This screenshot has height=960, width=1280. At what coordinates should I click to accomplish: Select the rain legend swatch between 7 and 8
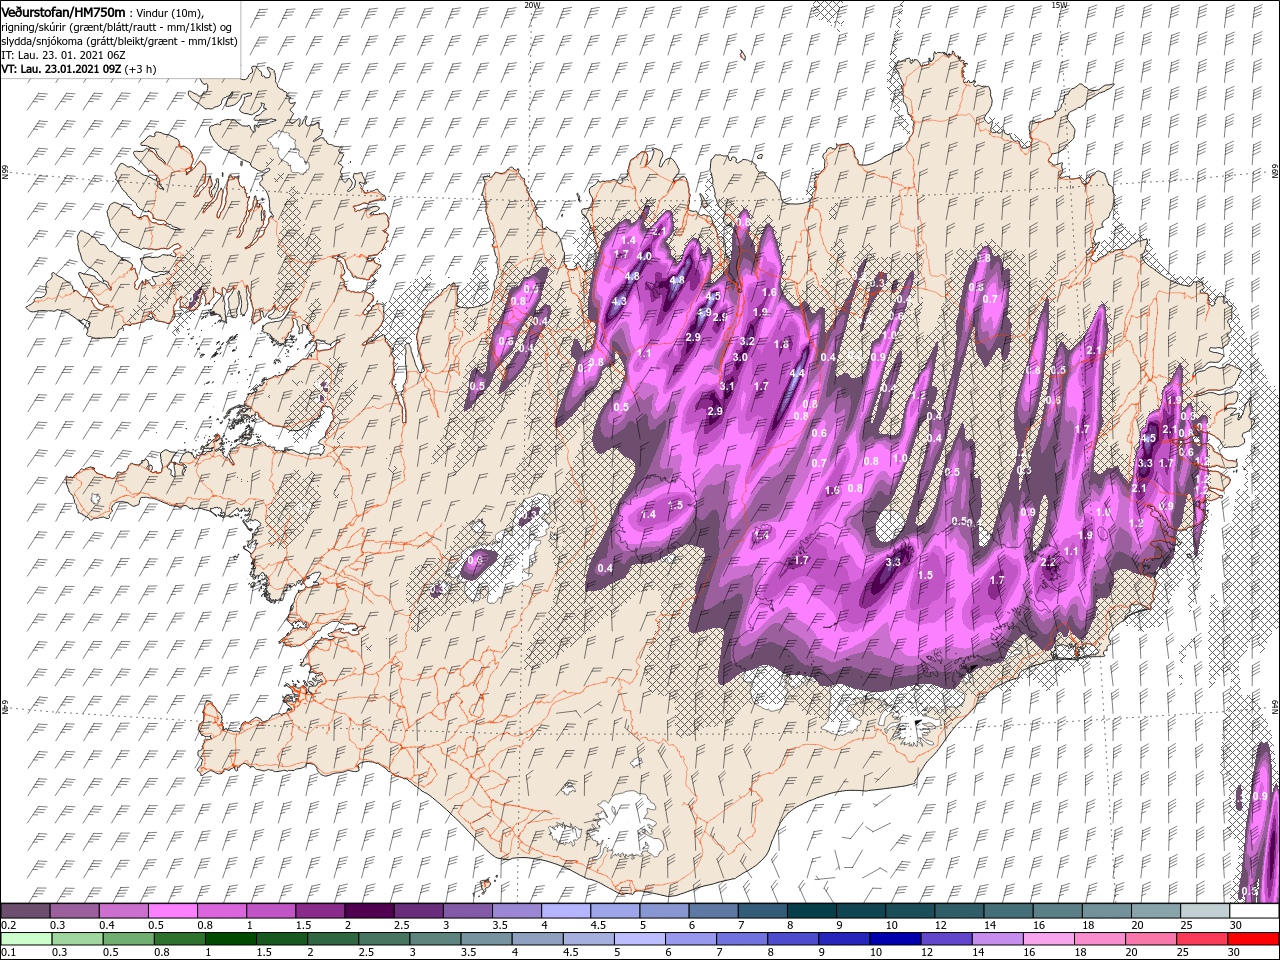[740, 939]
